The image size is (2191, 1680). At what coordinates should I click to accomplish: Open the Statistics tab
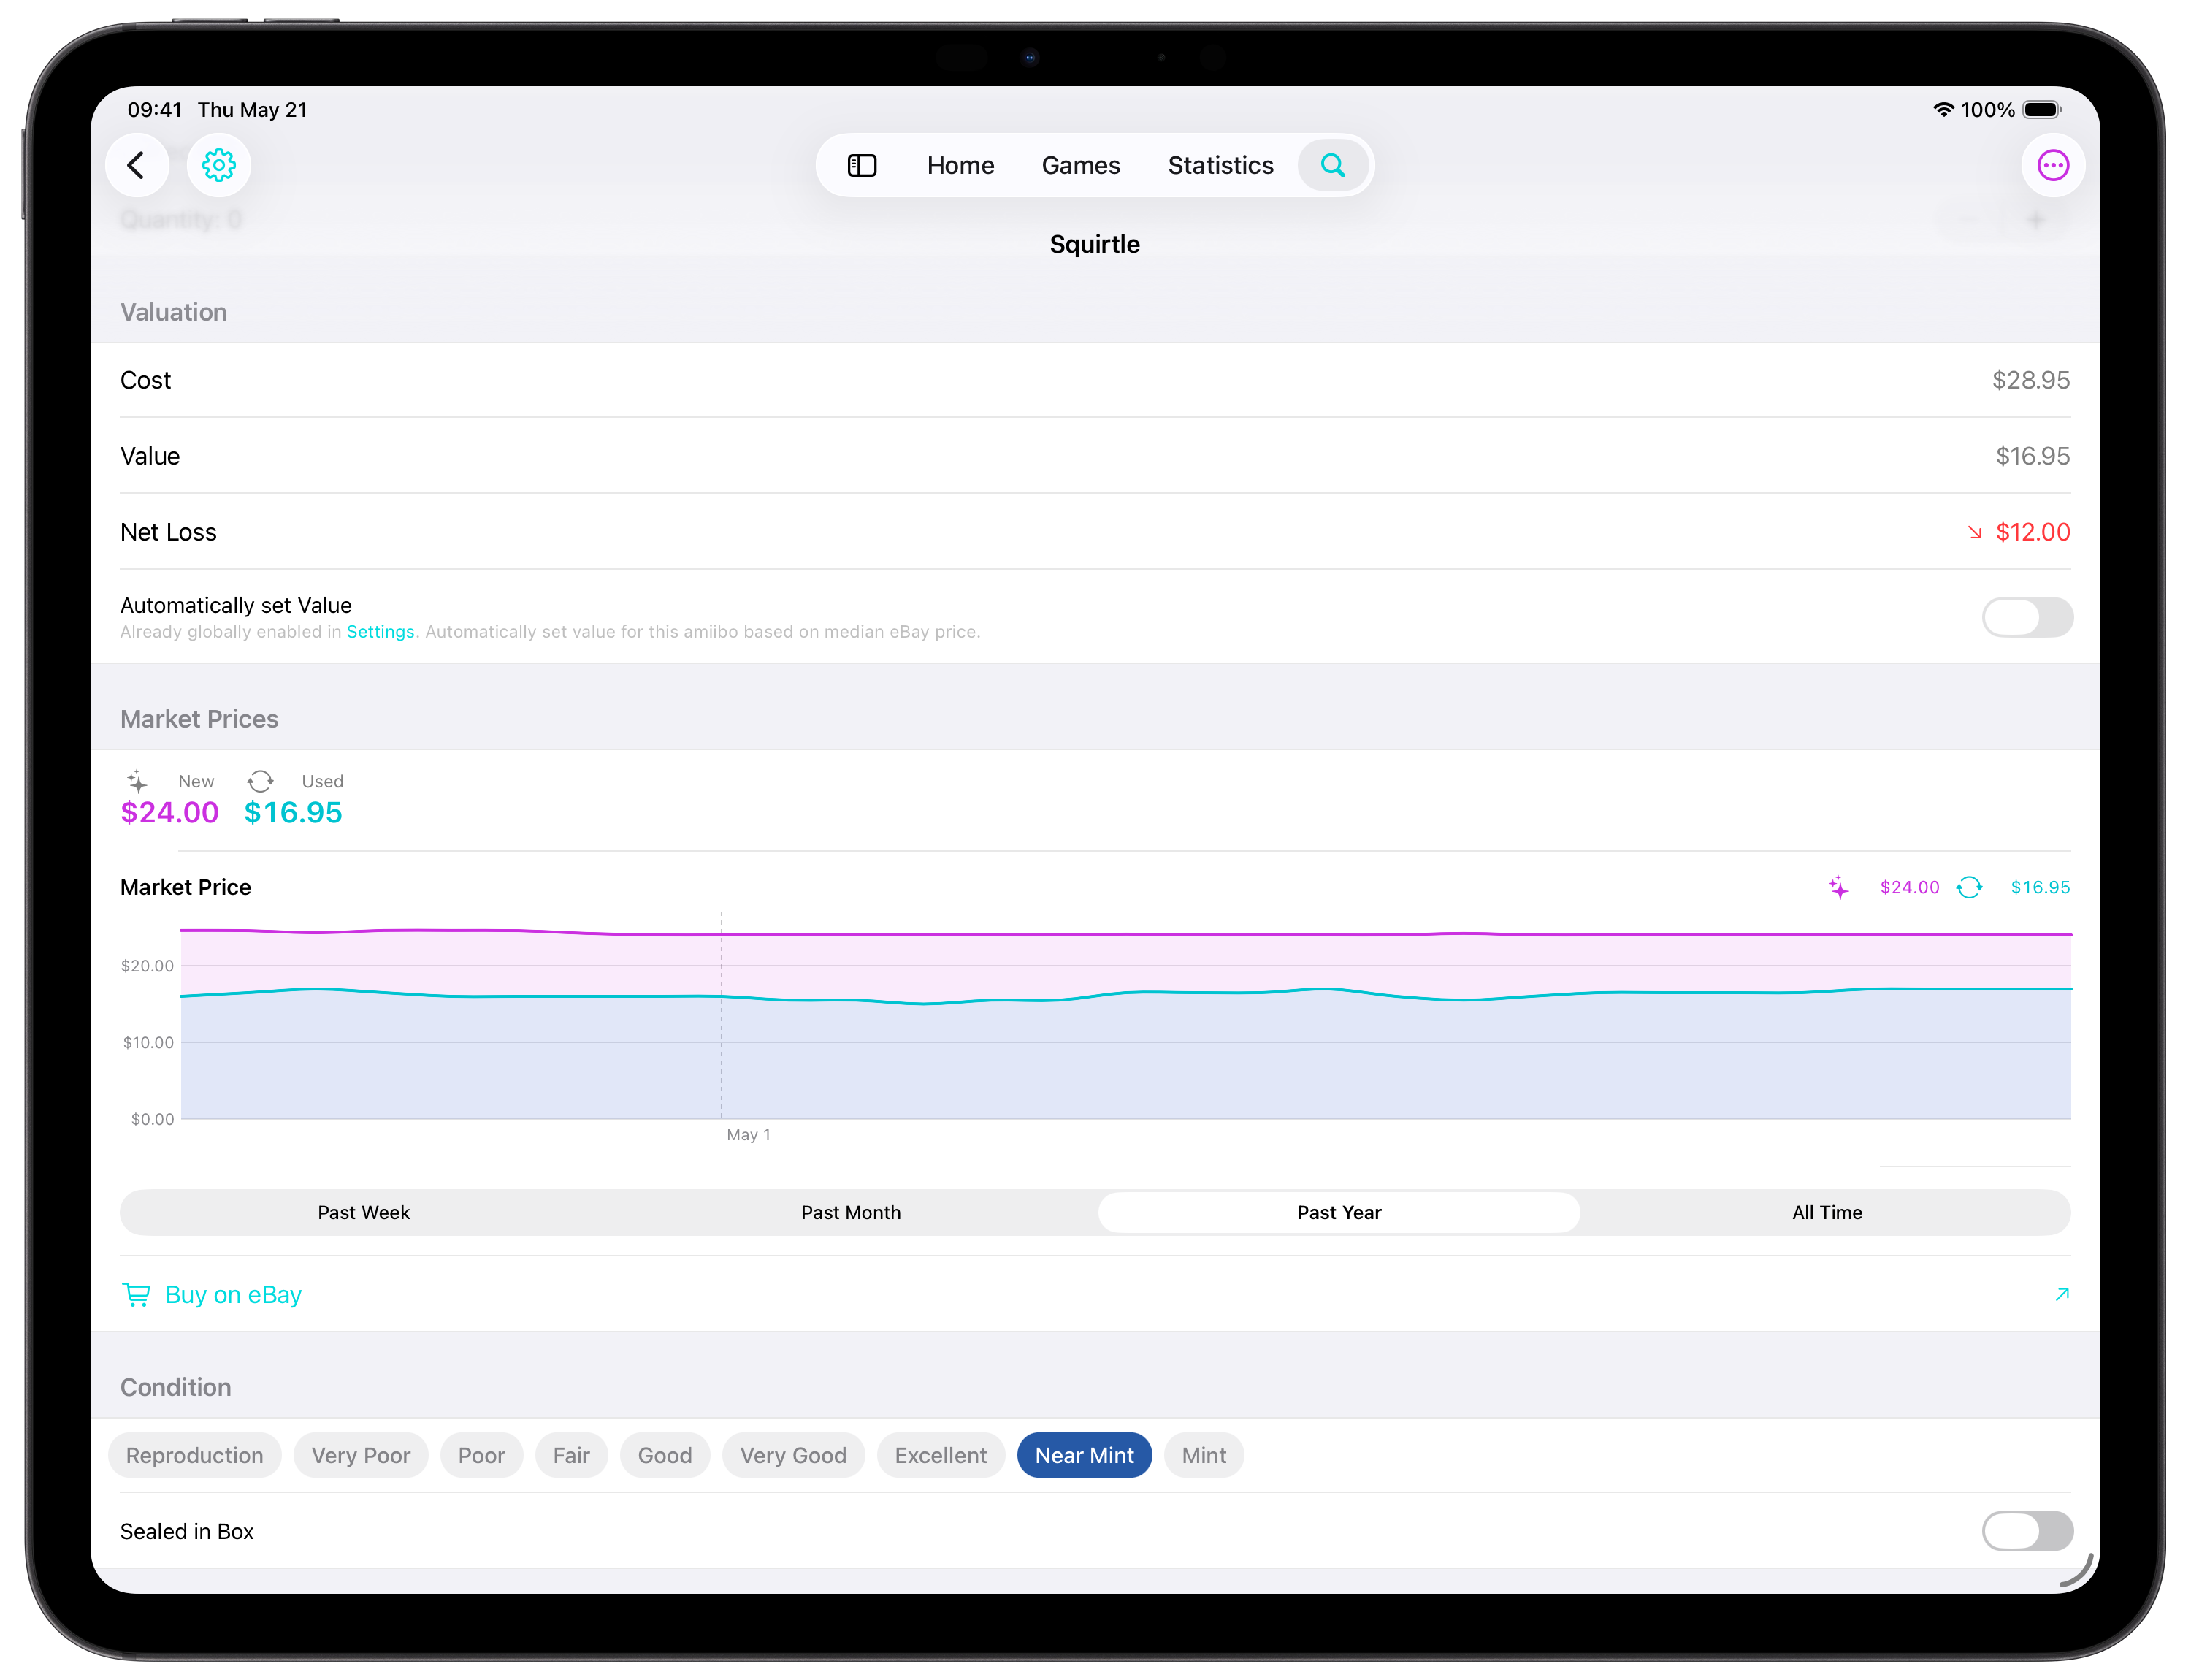[1220, 165]
